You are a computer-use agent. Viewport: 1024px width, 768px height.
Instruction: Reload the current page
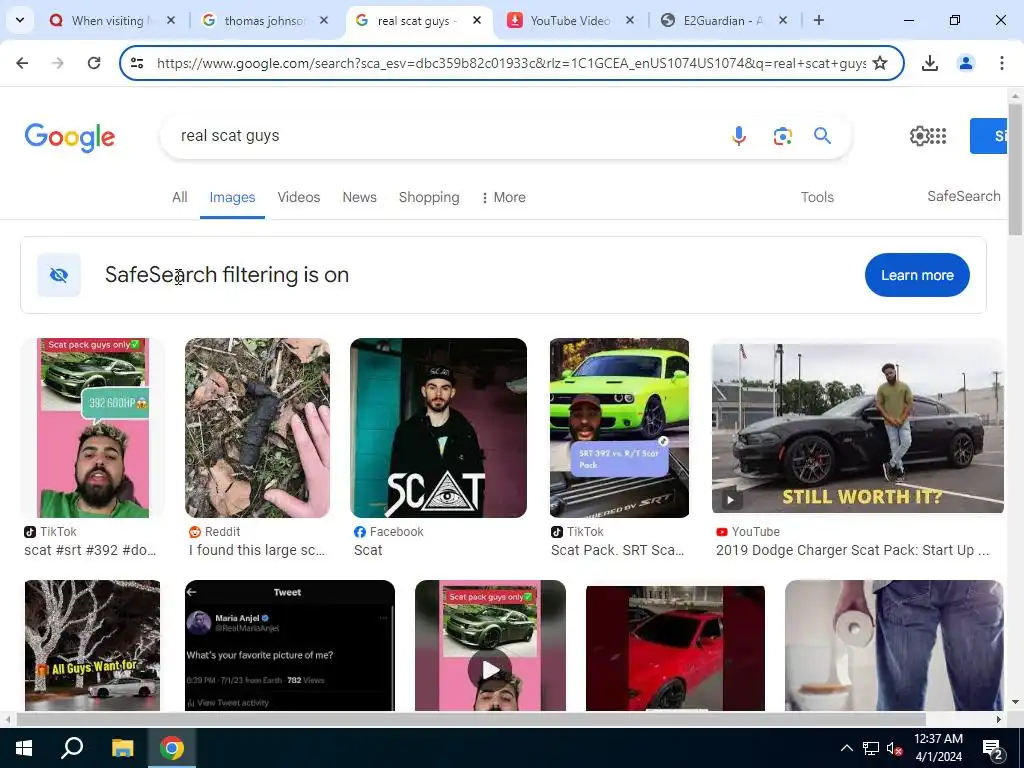pos(94,63)
